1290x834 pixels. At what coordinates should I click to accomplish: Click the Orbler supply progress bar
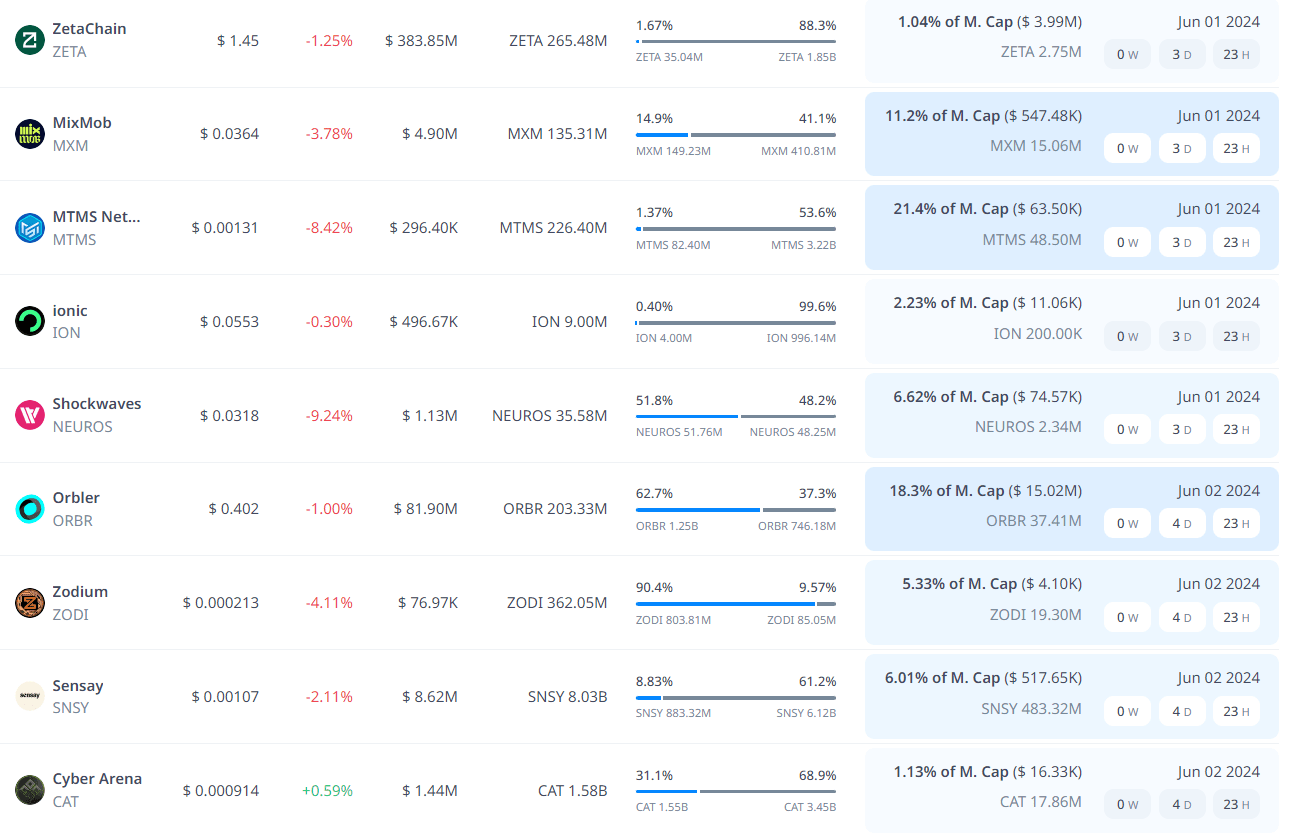pyautogui.click(x=736, y=510)
